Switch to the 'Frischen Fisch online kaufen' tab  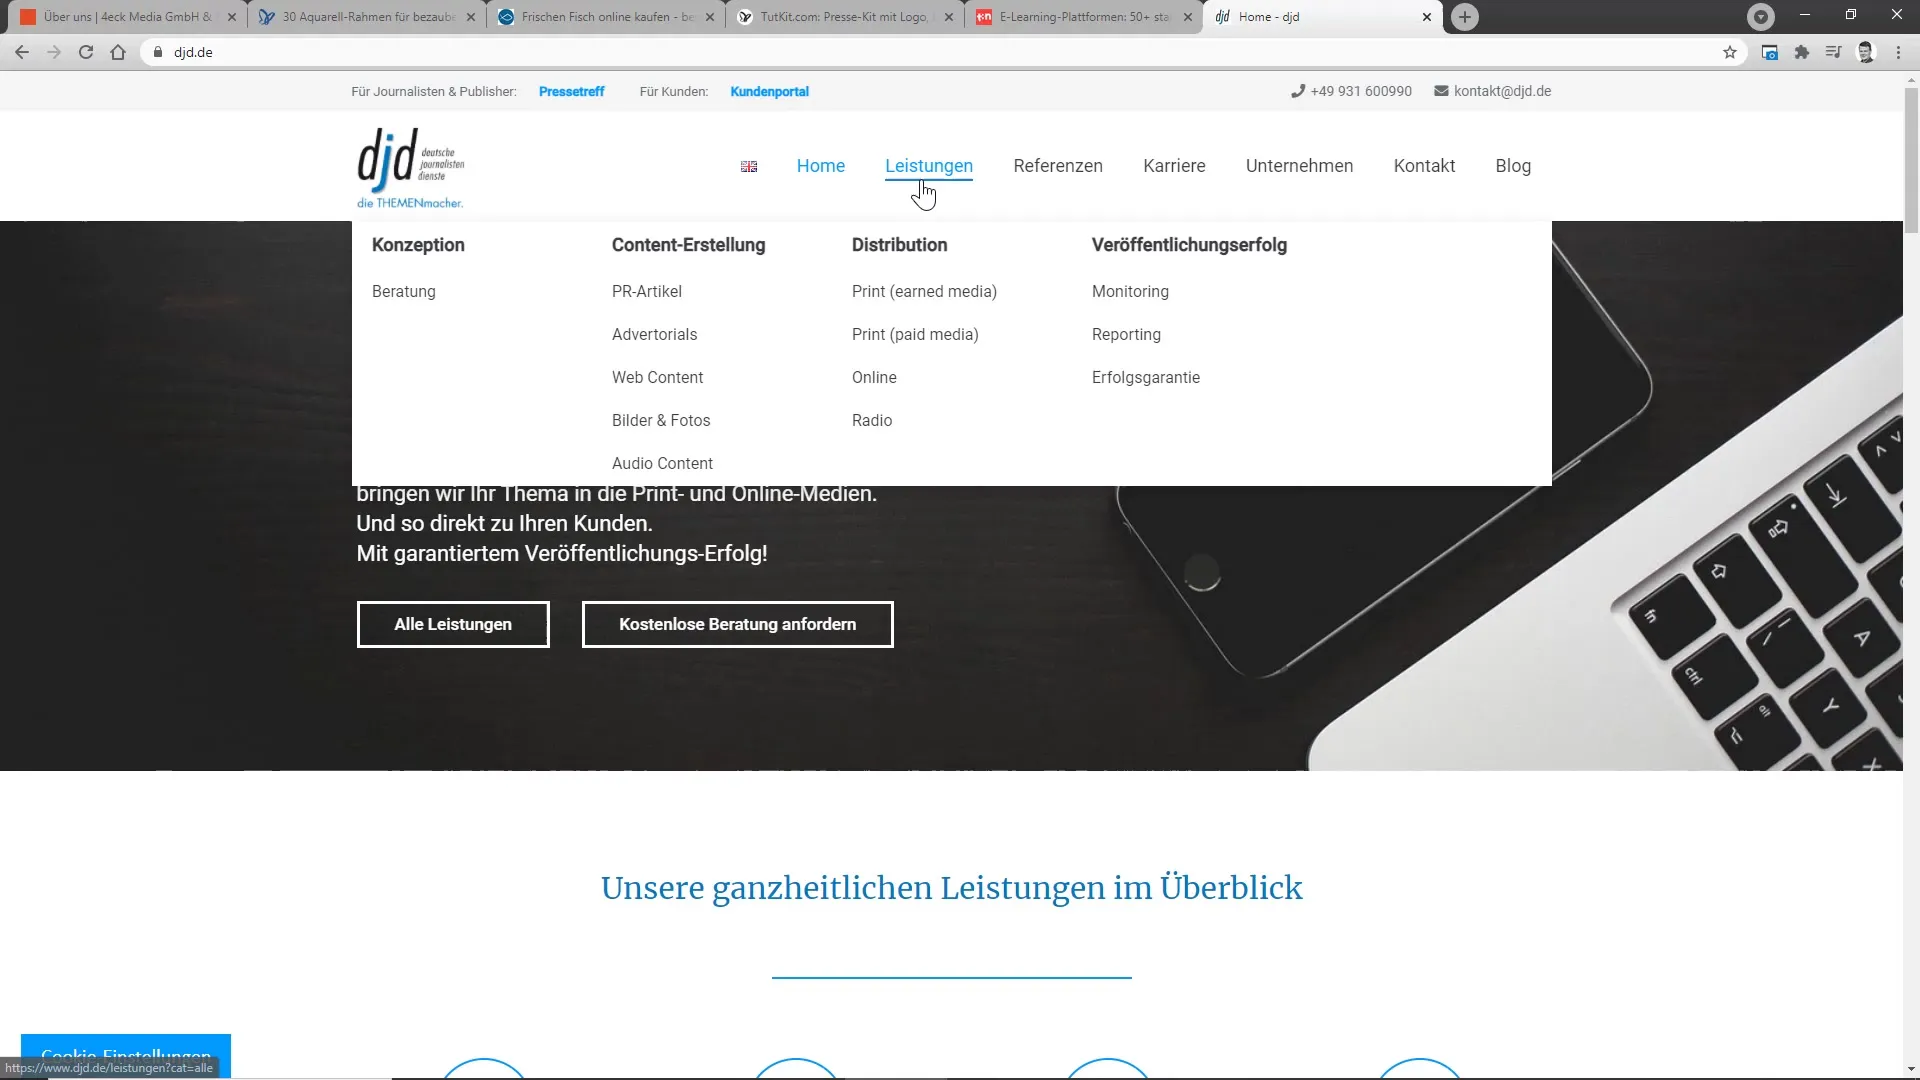[x=605, y=17]
